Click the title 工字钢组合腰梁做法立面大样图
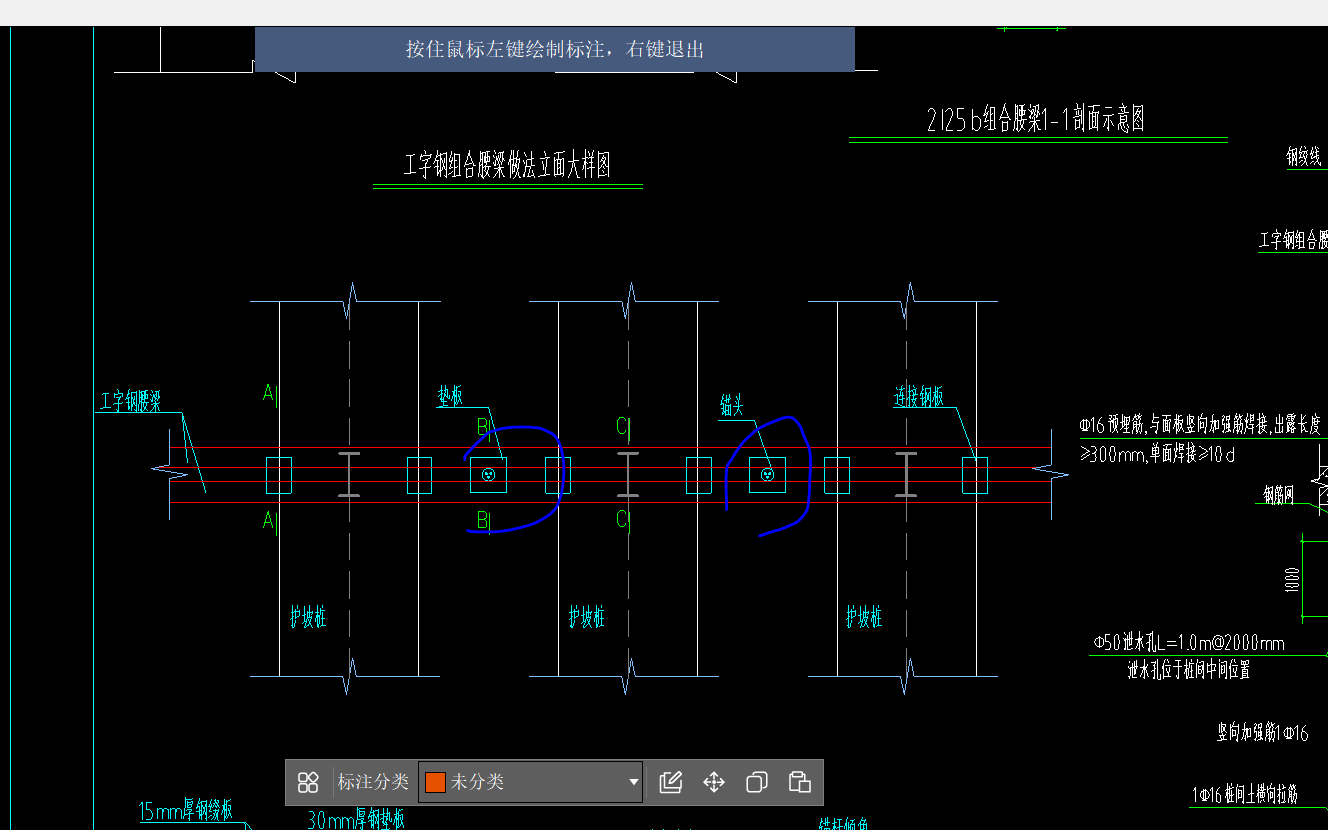 coord(507,165)
